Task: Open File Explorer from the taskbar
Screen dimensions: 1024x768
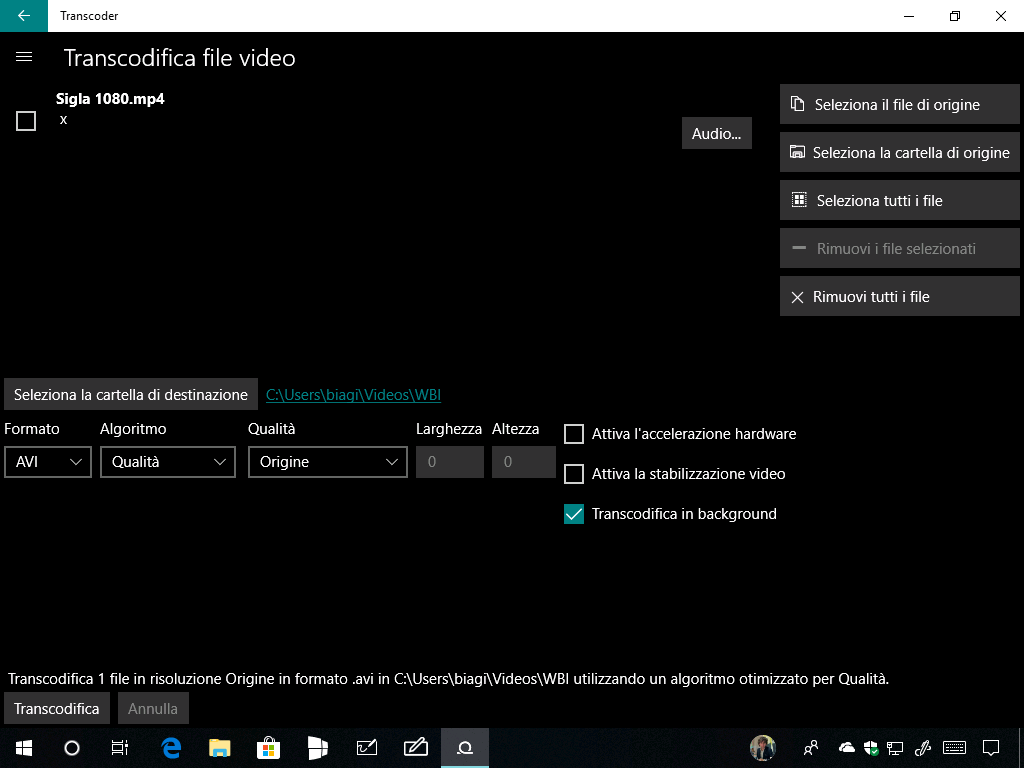Action: [x=219, y=748]
